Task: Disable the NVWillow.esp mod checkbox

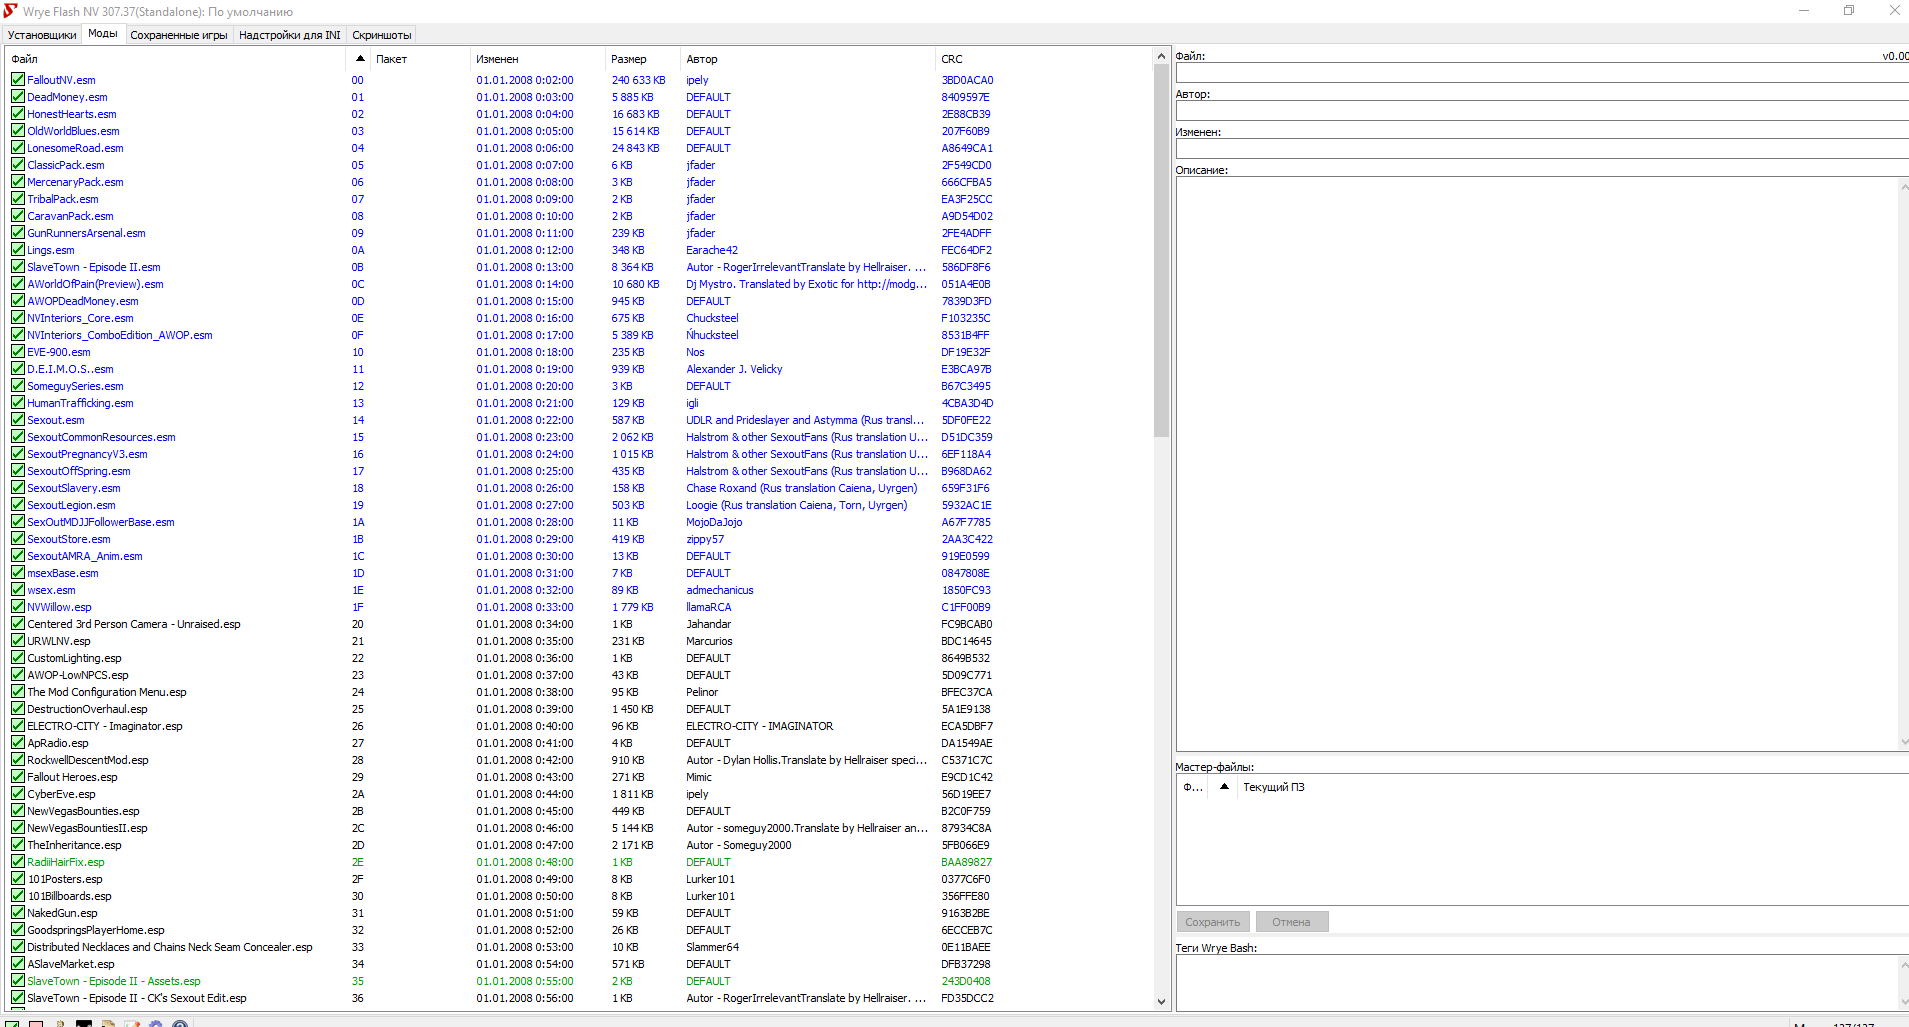Action: tap(18, 607)
